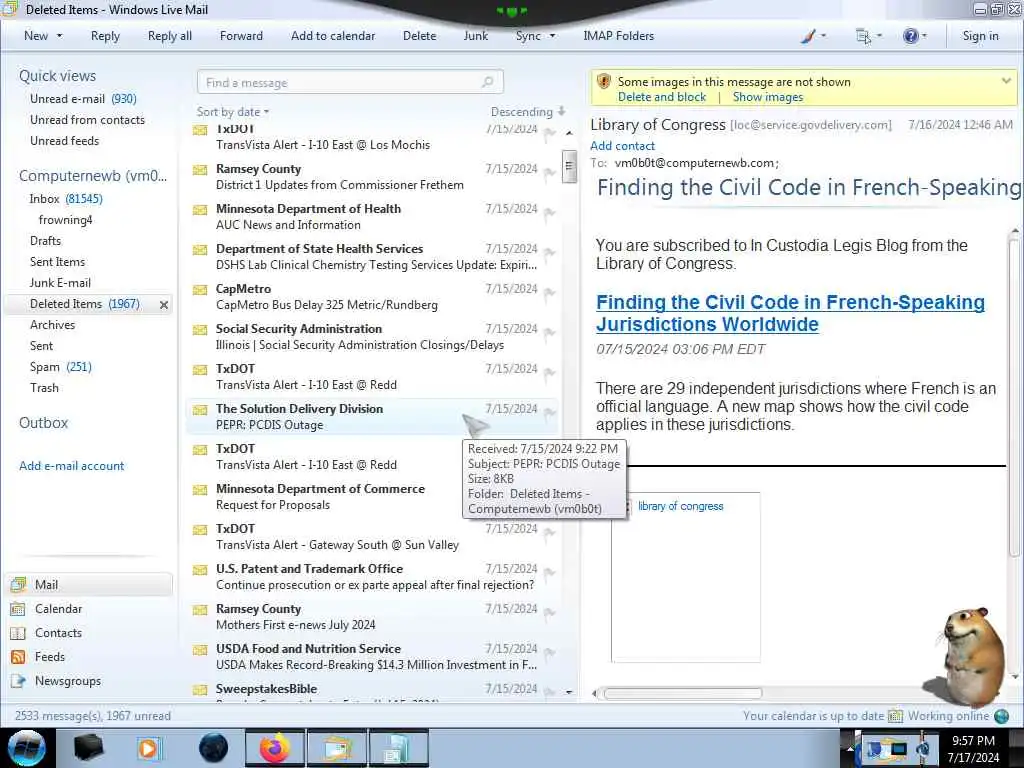The height and width of the screenshot is (768, 1024).
Task: Collapse the Quick views section
Action: (57, 76)
